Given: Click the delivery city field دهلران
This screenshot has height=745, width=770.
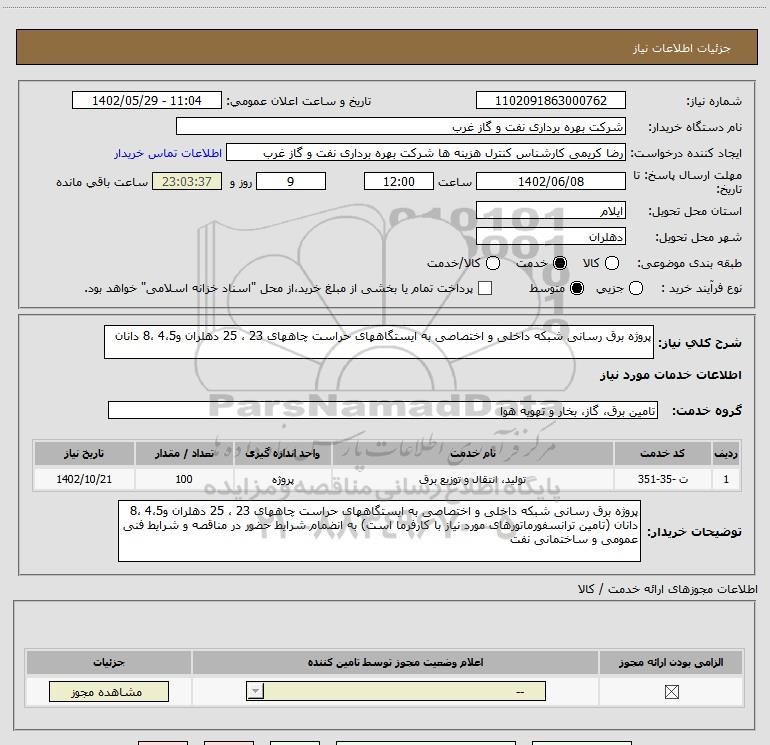Looking at the screenshot, I should (550, 237).
